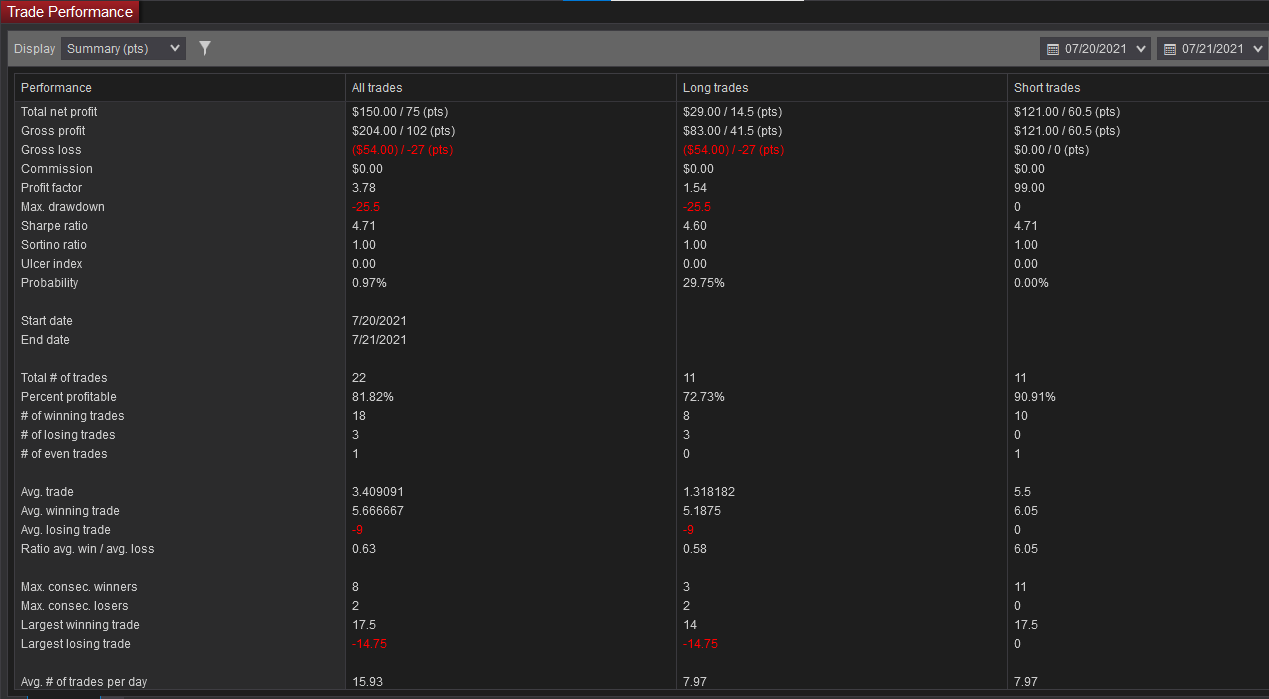Viewport: 1269px width, 699px height.
Task: Click calendar icon of the 07/21/2021 date picker
Action: tap(1169, 49)
